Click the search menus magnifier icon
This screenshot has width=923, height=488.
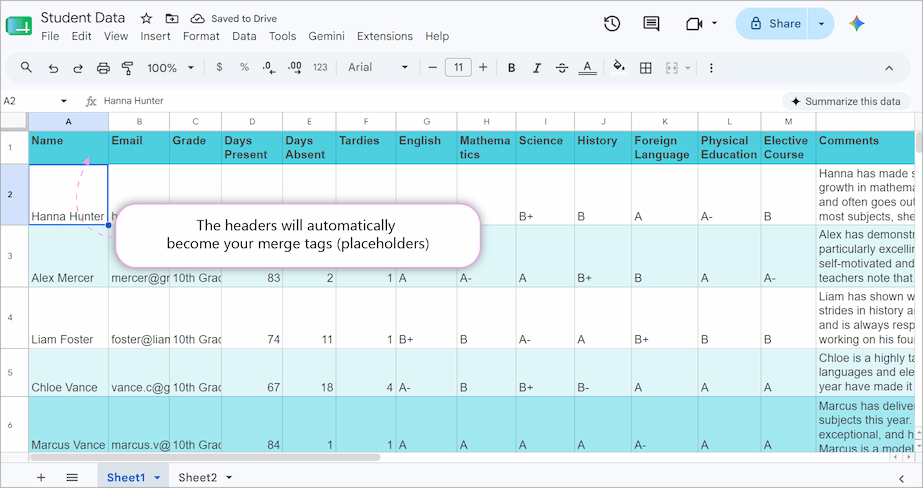pyautogui.click(x=26, y=68)
